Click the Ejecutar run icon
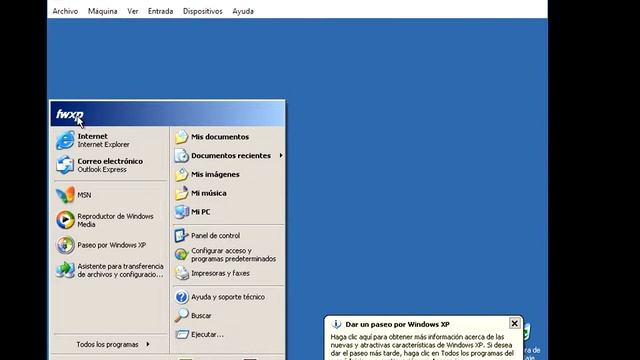Viewport: 640px width, 360px height. pos(182,334)
